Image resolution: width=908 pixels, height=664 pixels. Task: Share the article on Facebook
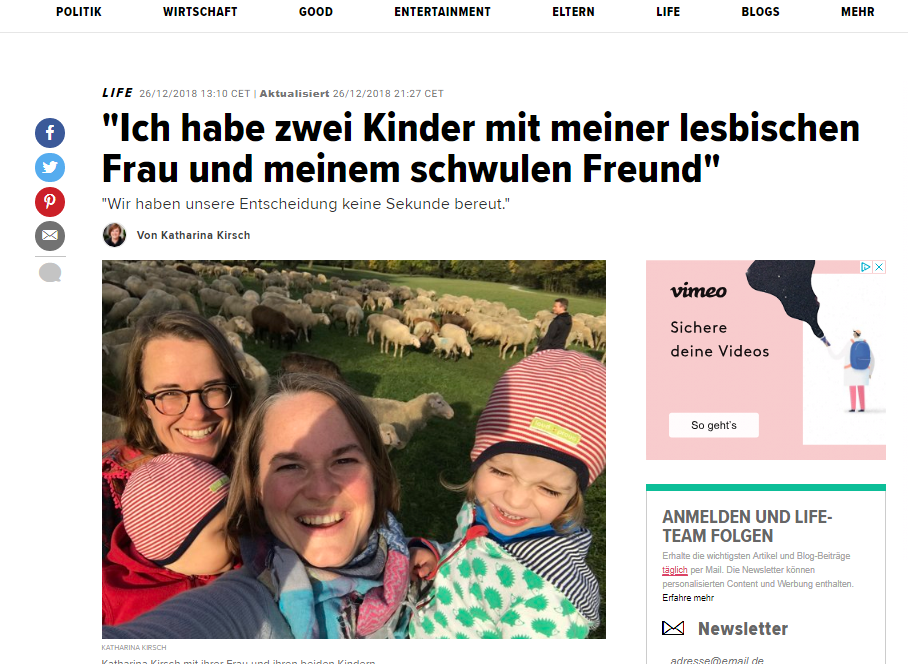pyautogui.click(x=50, y=133)
